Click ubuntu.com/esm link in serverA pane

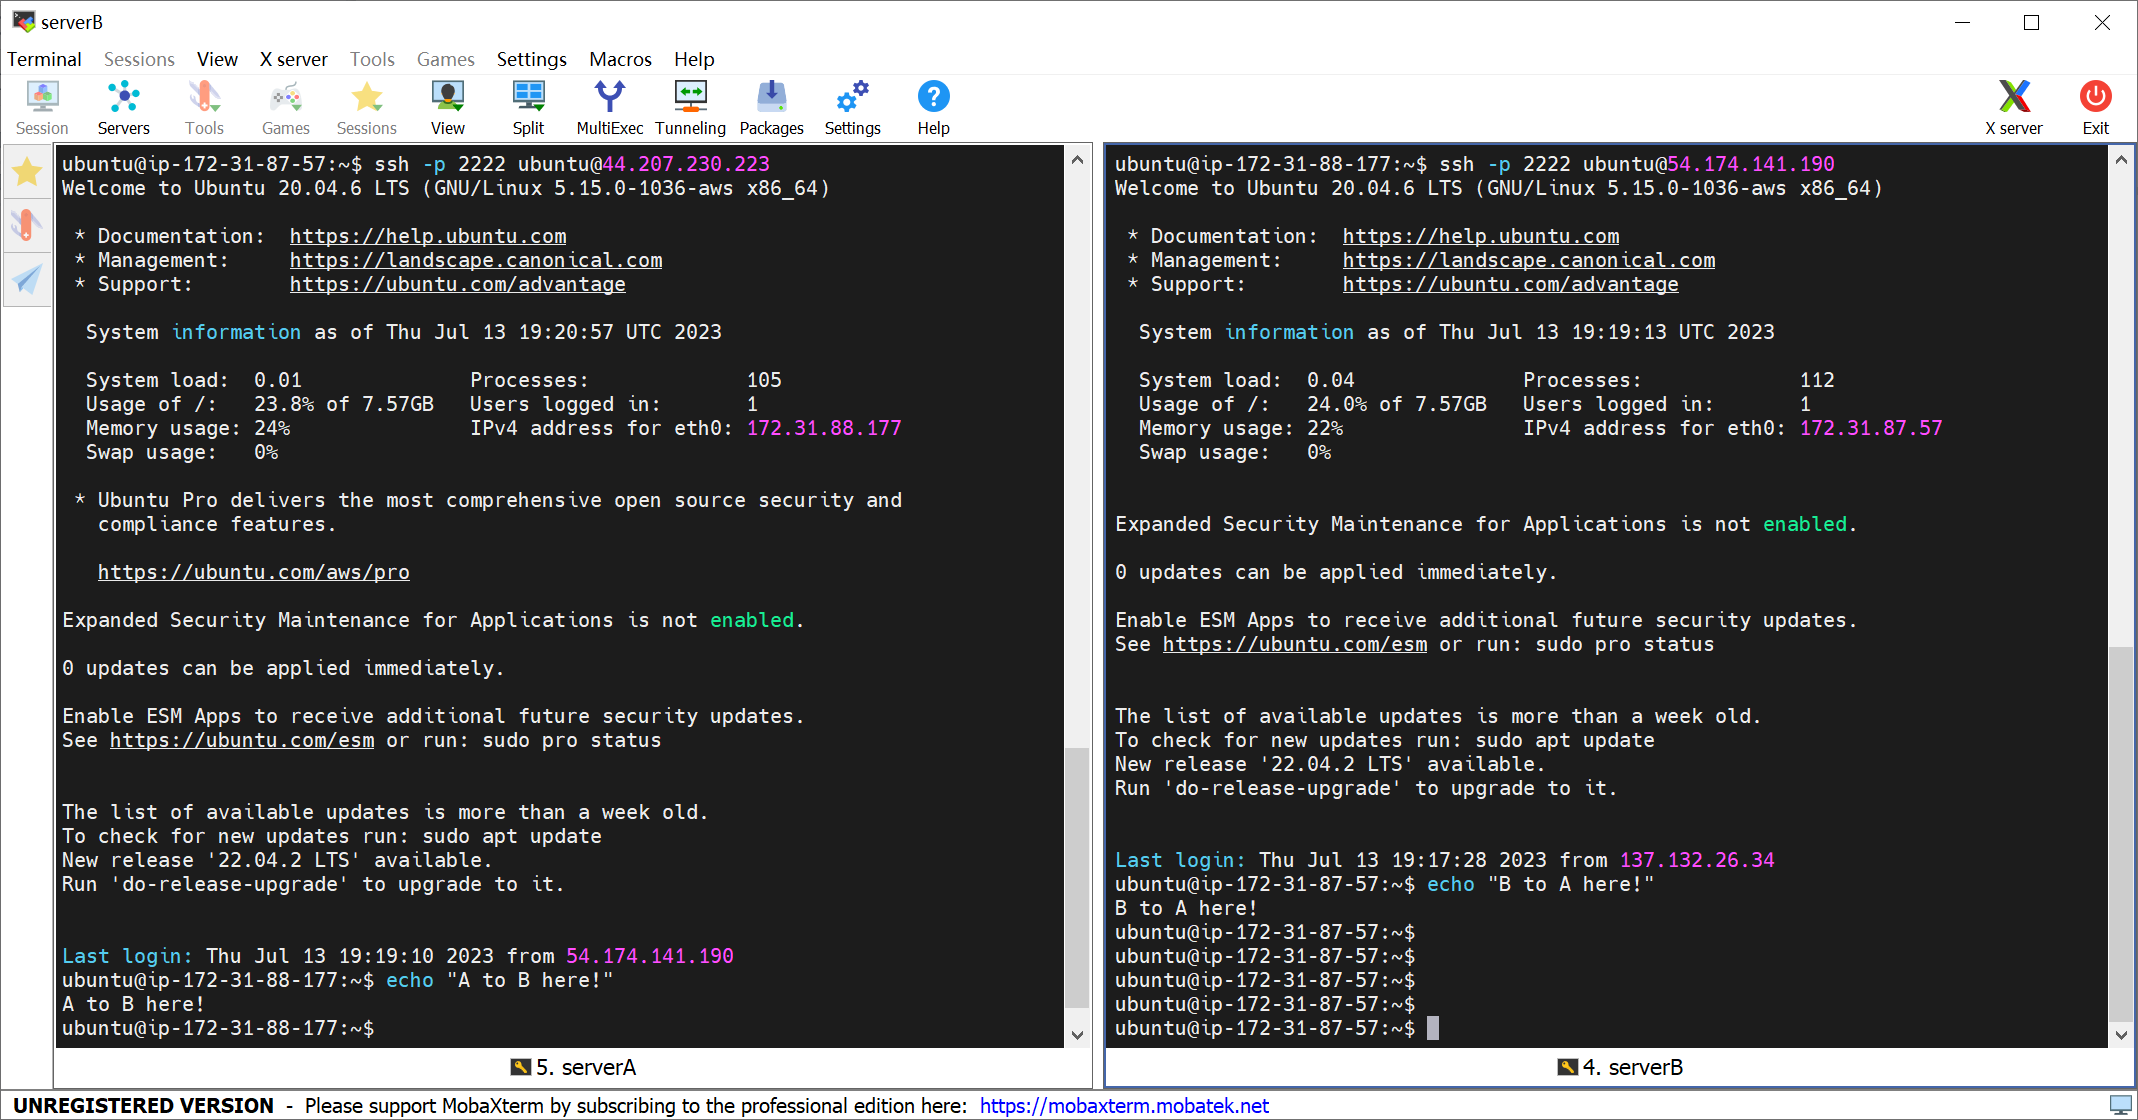tap(242, 740)
